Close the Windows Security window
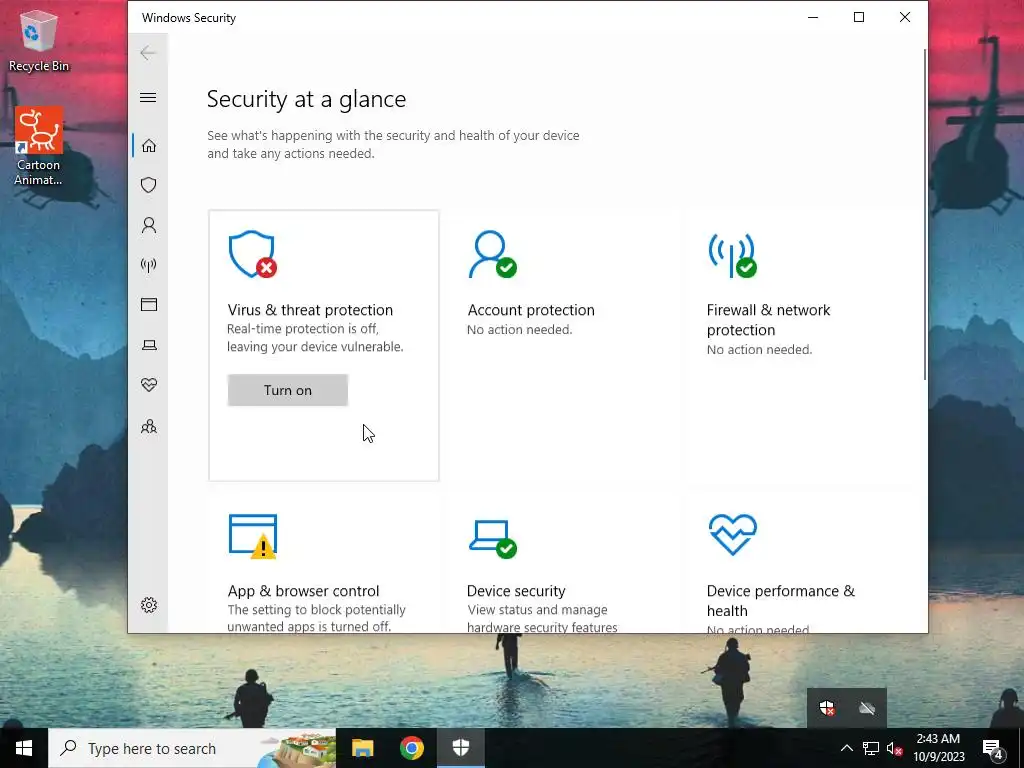Screen dimensions: 1024x768 tap(904, 18)
